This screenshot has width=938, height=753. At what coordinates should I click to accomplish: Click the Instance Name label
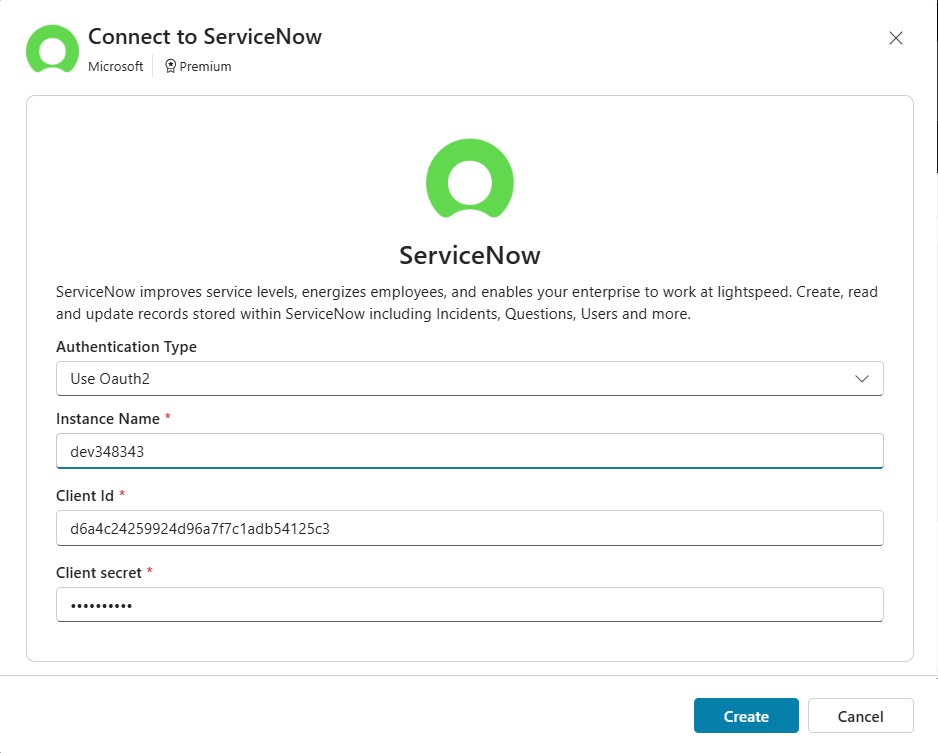(108, 419)
